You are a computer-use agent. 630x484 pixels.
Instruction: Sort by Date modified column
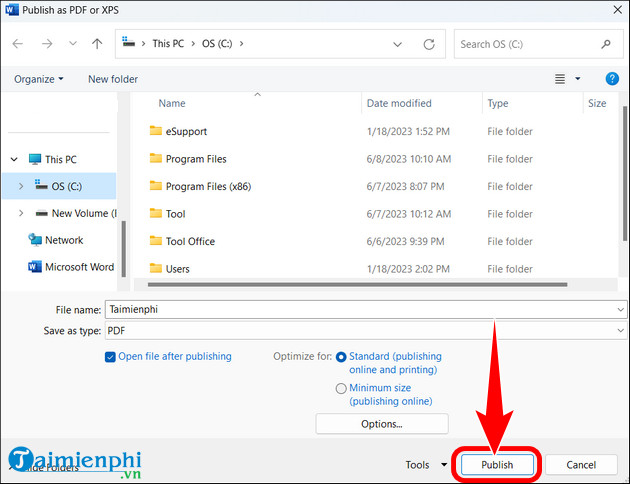tap(399, 103)
